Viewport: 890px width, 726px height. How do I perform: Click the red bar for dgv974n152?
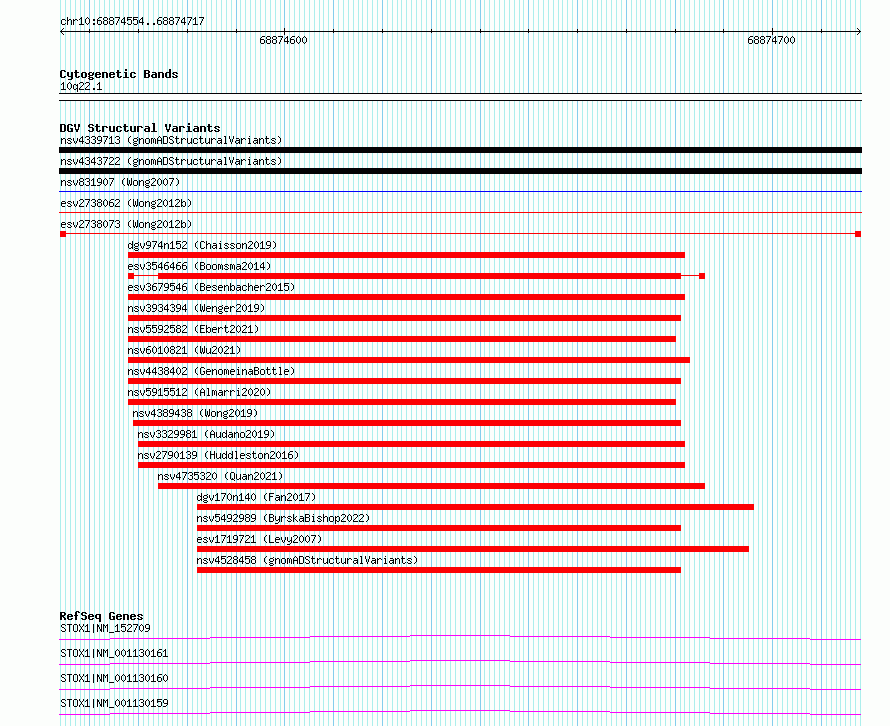point(406,255)
